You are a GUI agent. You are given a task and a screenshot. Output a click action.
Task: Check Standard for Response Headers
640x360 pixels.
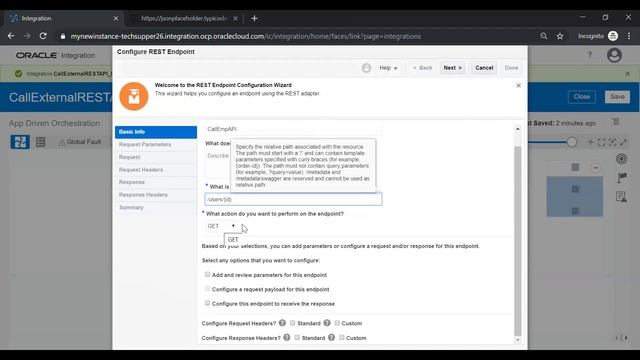297,338
